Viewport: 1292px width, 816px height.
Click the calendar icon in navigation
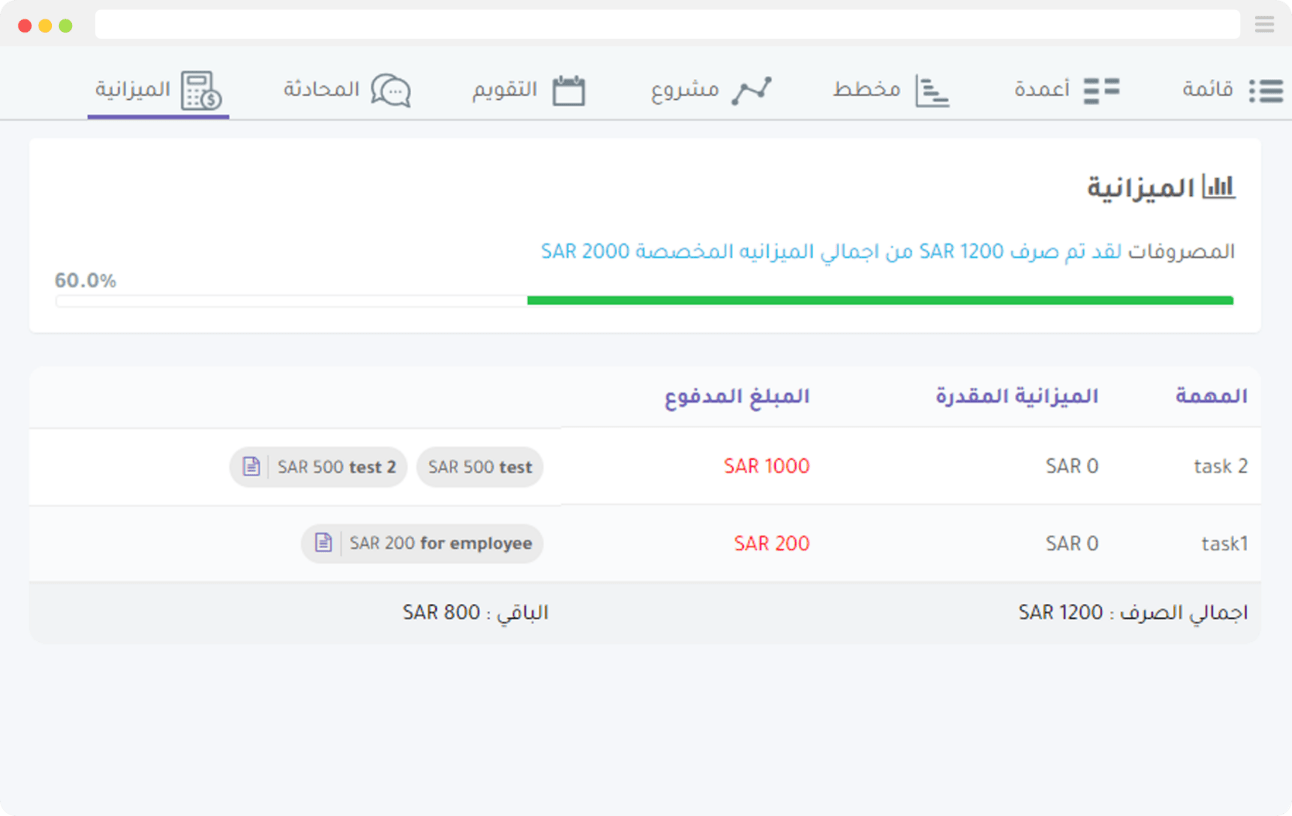pos(568,91)
